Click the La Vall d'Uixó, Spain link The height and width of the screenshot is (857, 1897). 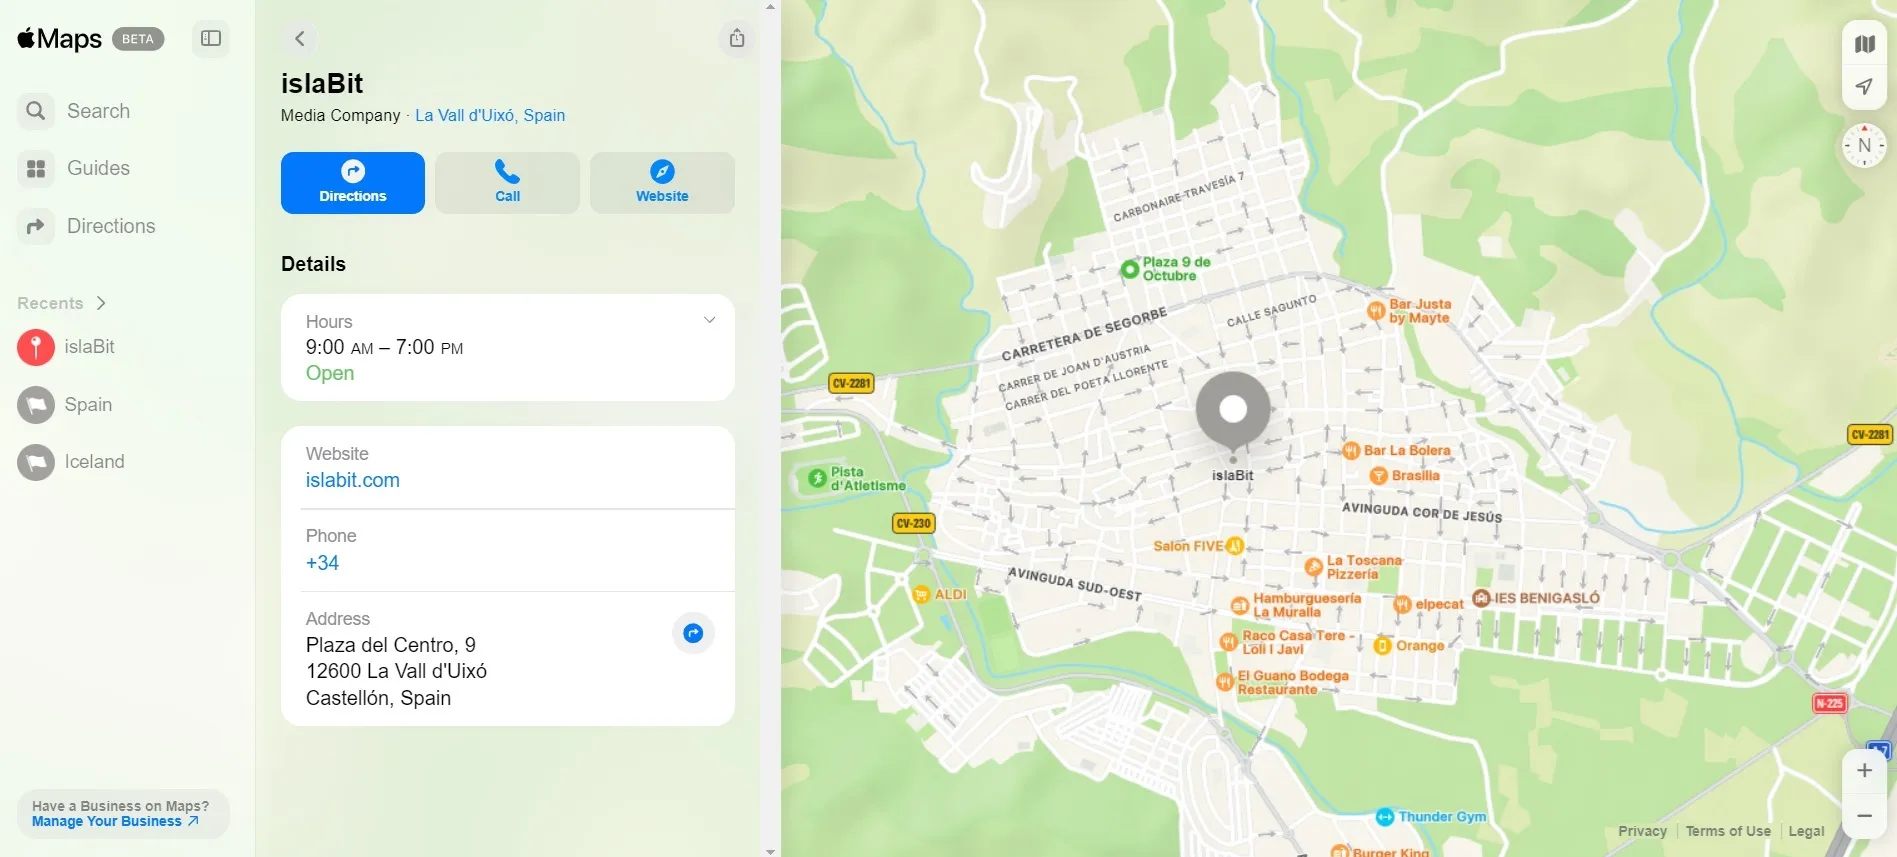[x=490, y=115]
